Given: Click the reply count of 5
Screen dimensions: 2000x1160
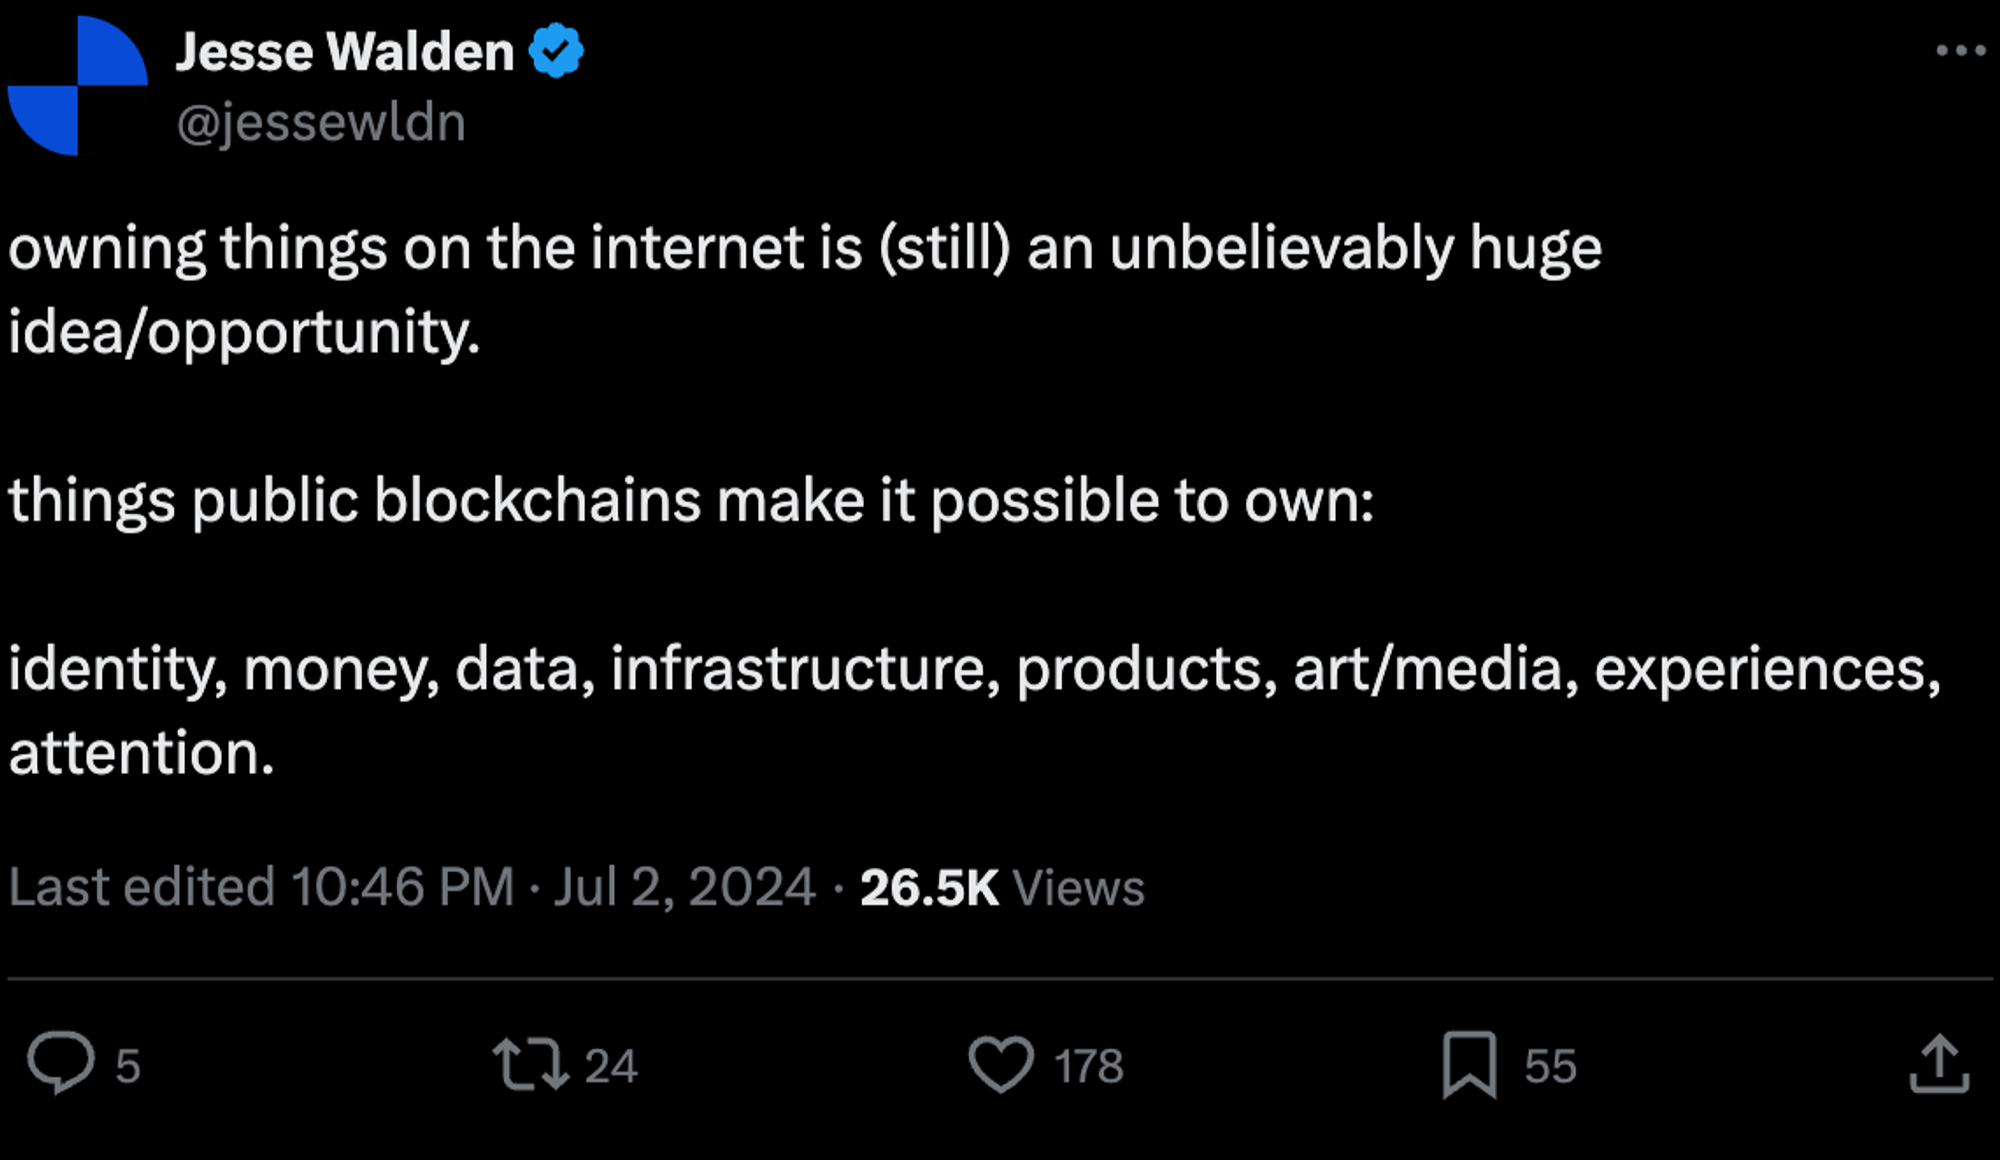Looking at the screenshot, I should click(127, 1067).
